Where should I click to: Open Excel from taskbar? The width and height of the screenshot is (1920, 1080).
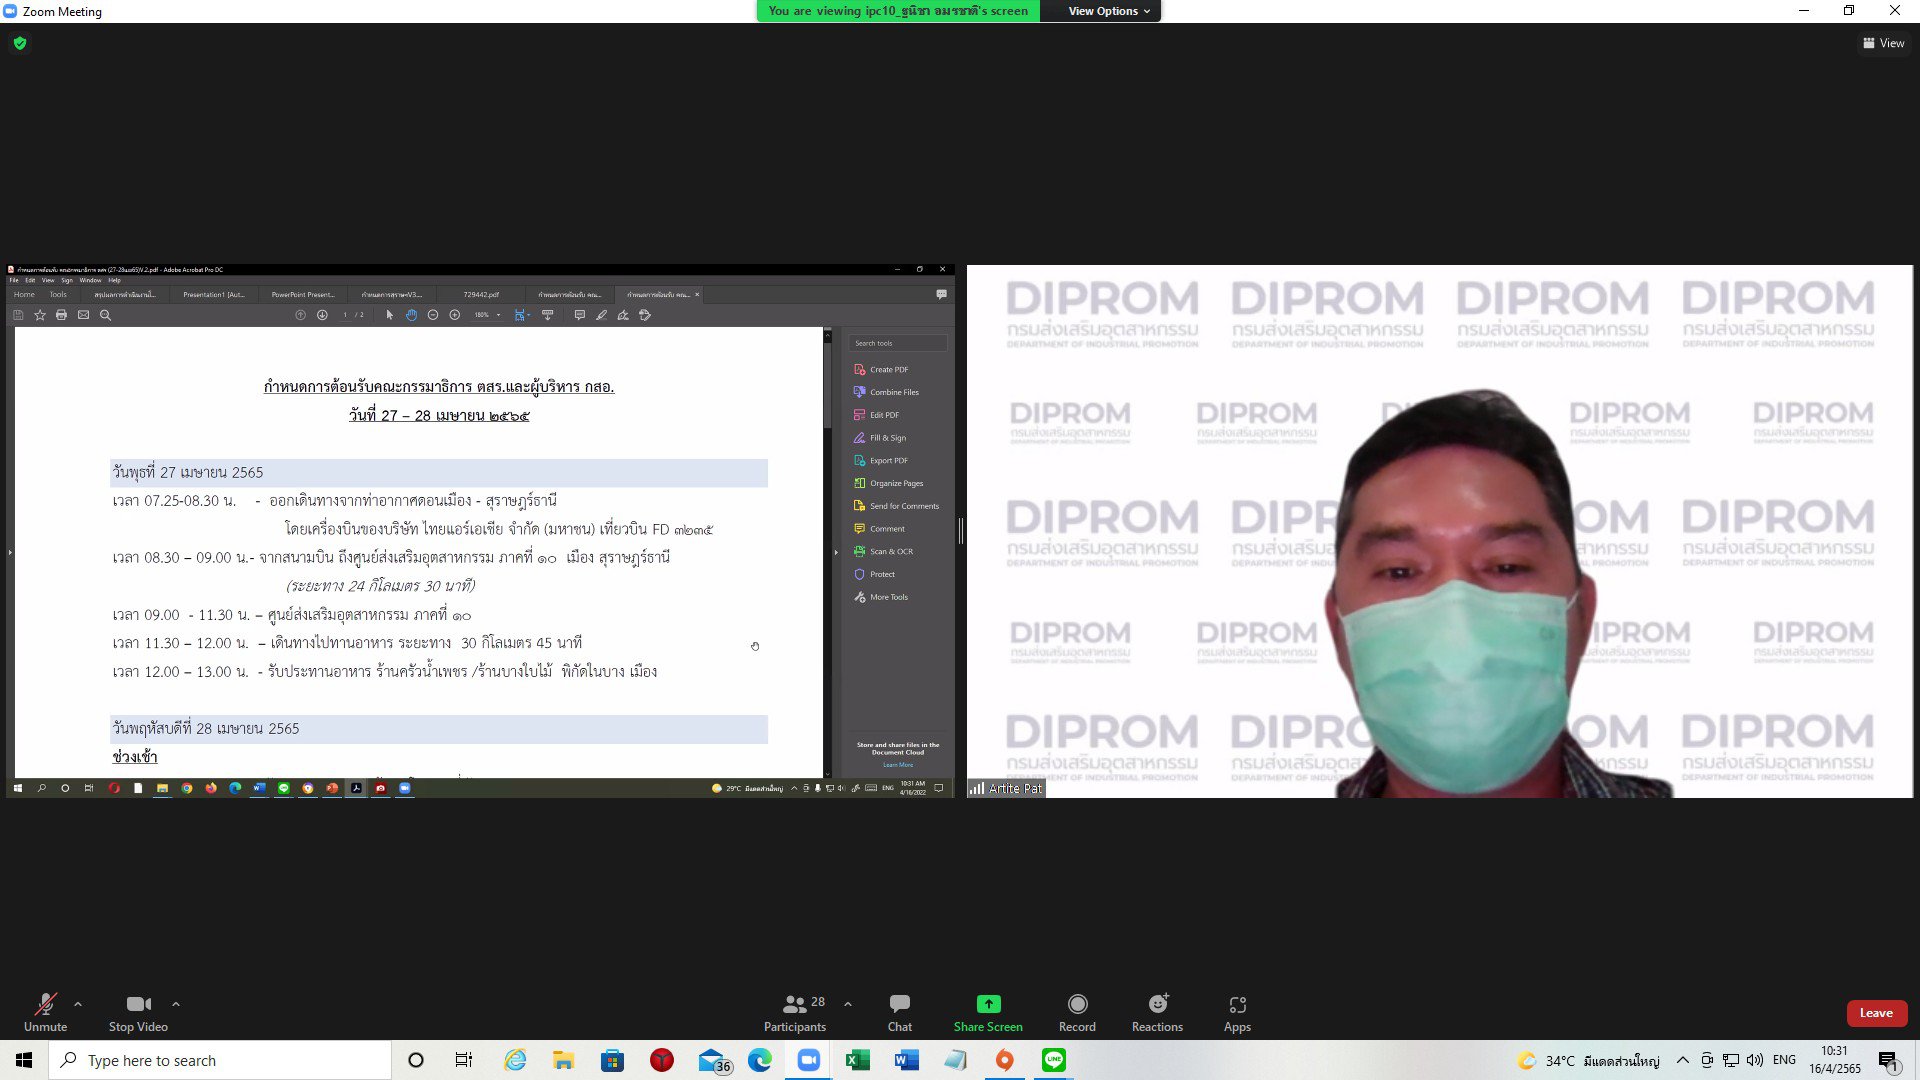858,1060
